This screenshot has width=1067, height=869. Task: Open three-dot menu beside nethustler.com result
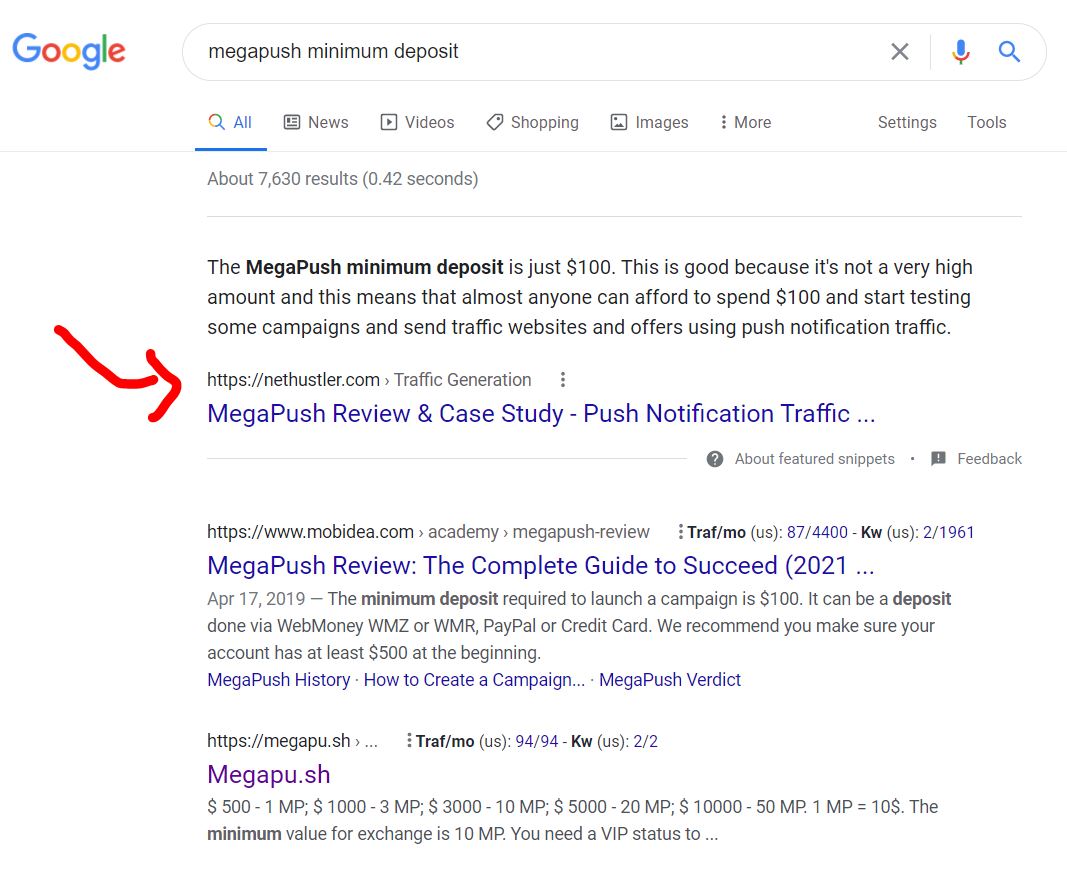tap(563, 380)
